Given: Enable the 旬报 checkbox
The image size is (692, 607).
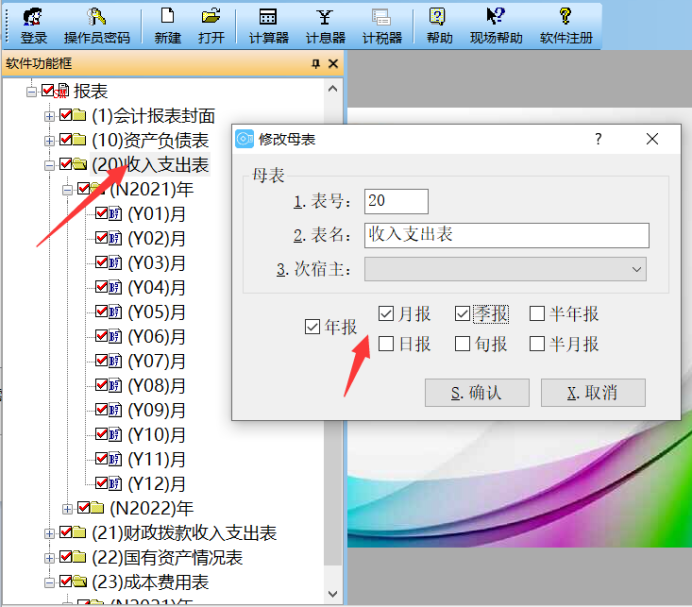Looking at the screenshot, I should [x=462, y=343].
